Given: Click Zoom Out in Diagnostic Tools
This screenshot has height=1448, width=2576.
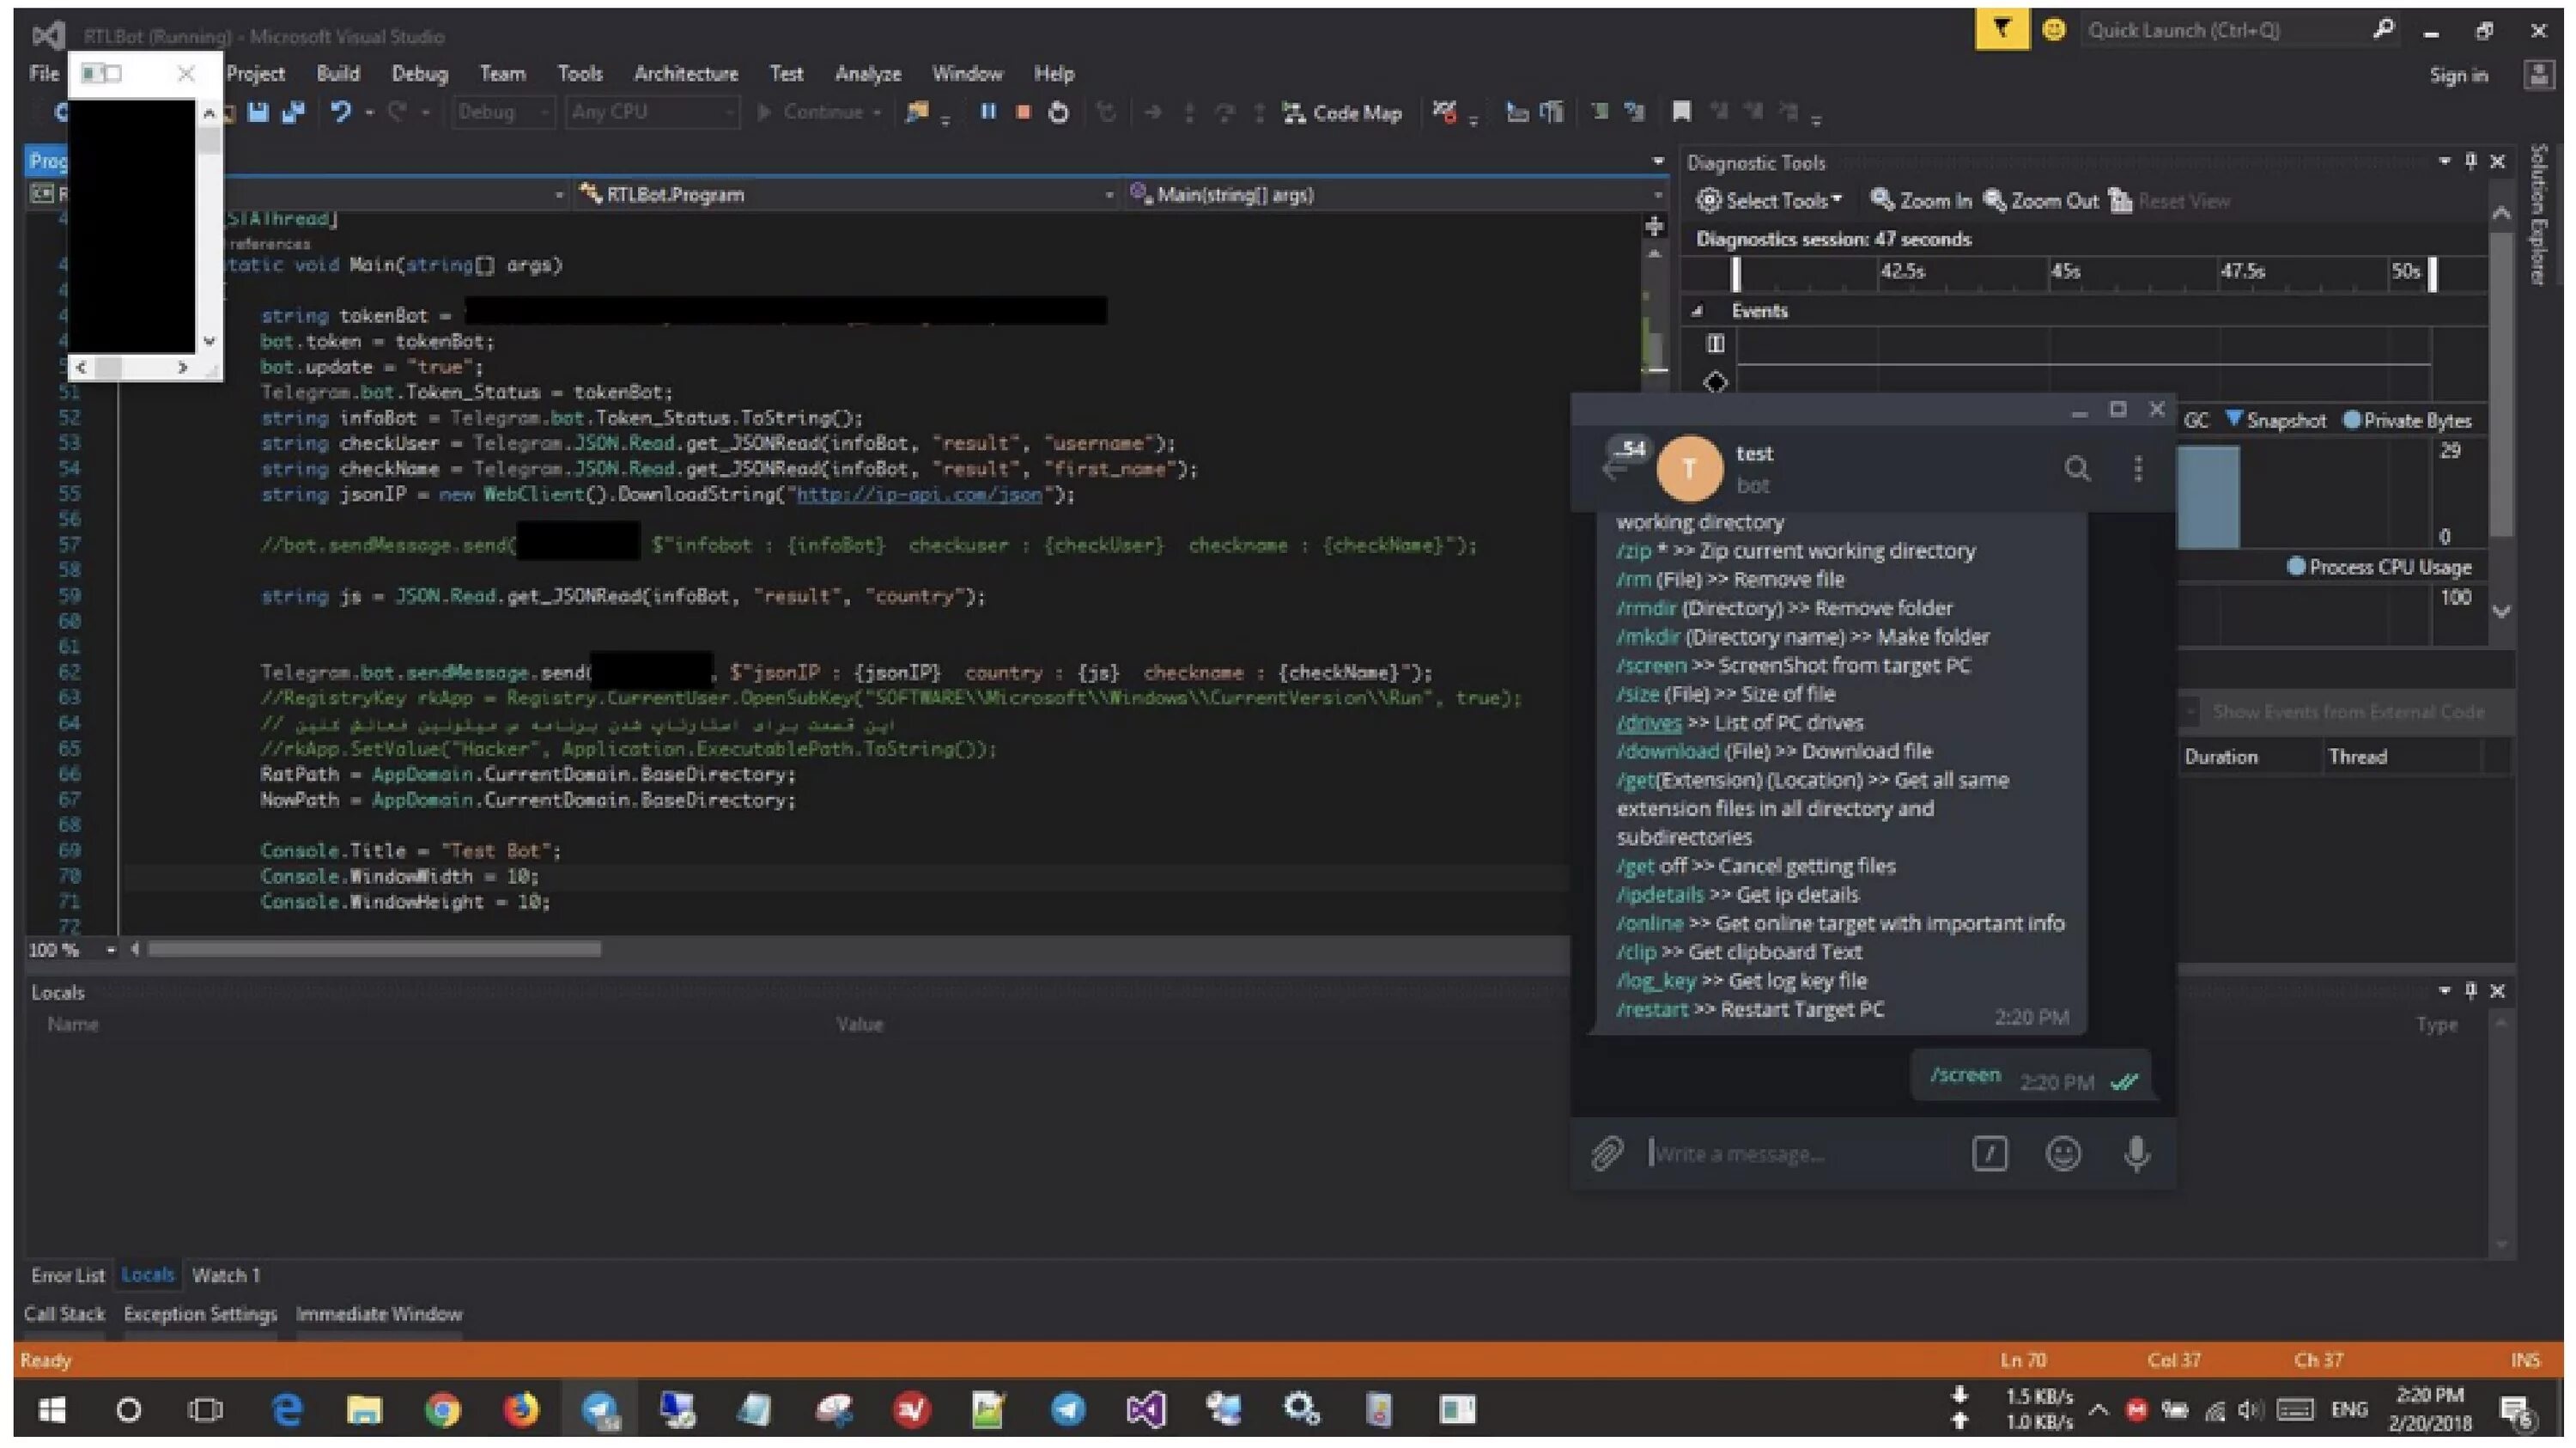Looking at the screenshot, I should (x=2040, y=201).
